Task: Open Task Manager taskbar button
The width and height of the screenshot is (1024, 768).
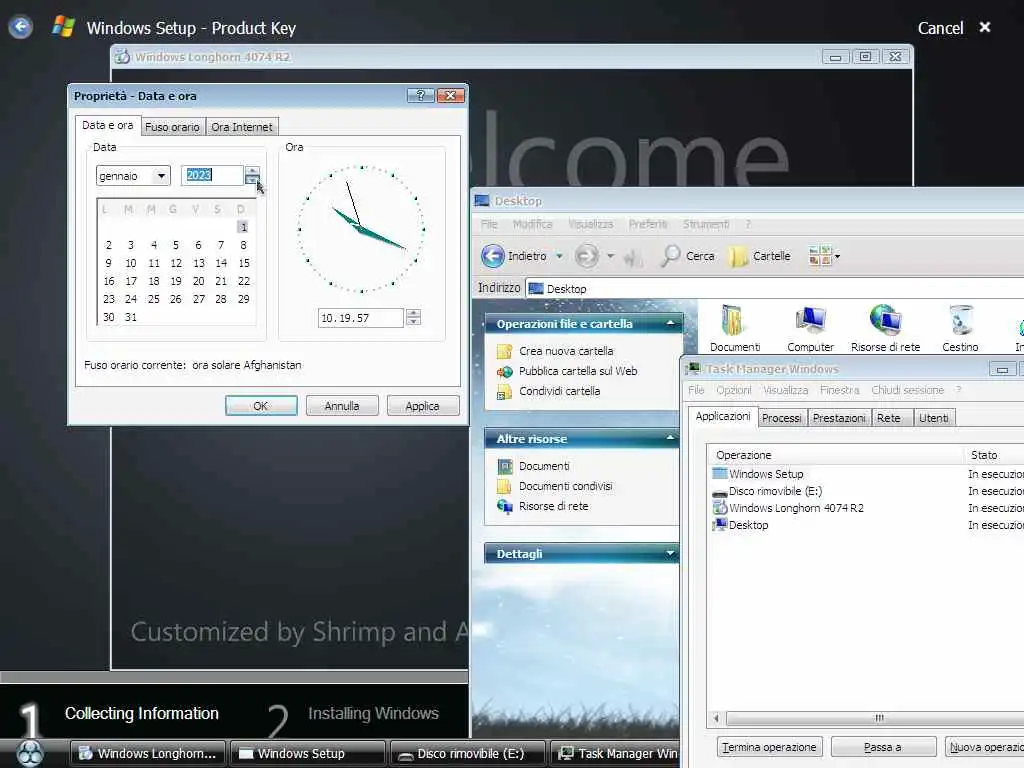Action: tap(616, 754)
